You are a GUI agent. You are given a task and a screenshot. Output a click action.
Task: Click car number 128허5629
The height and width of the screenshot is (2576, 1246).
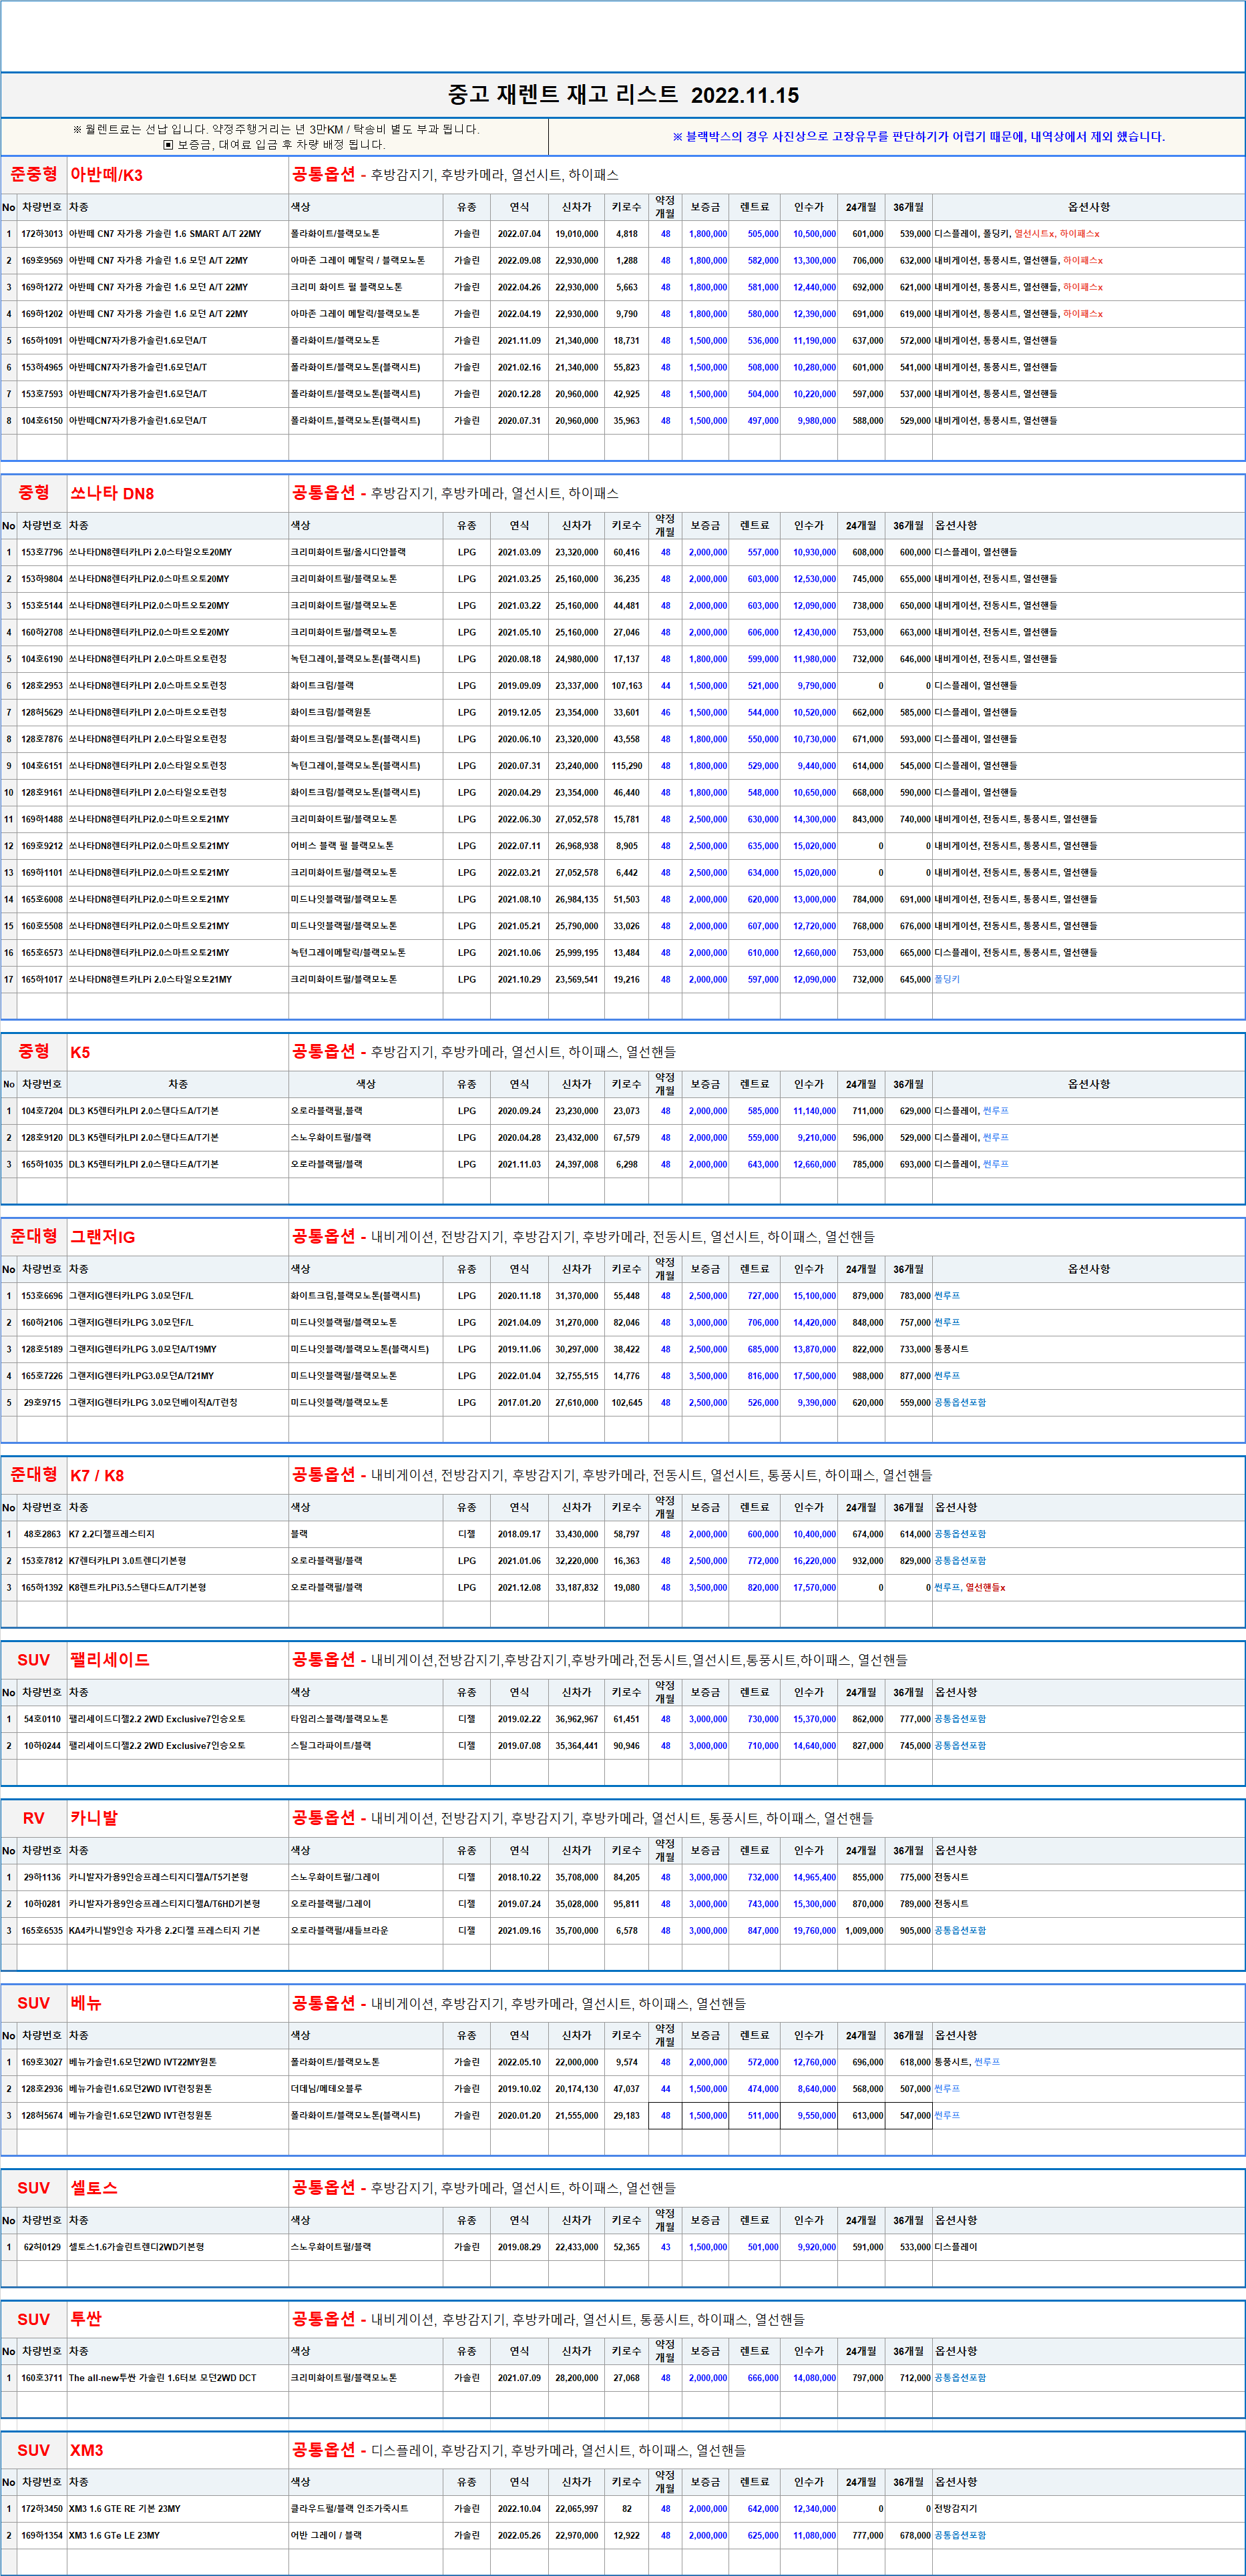(x=42, y=713)
